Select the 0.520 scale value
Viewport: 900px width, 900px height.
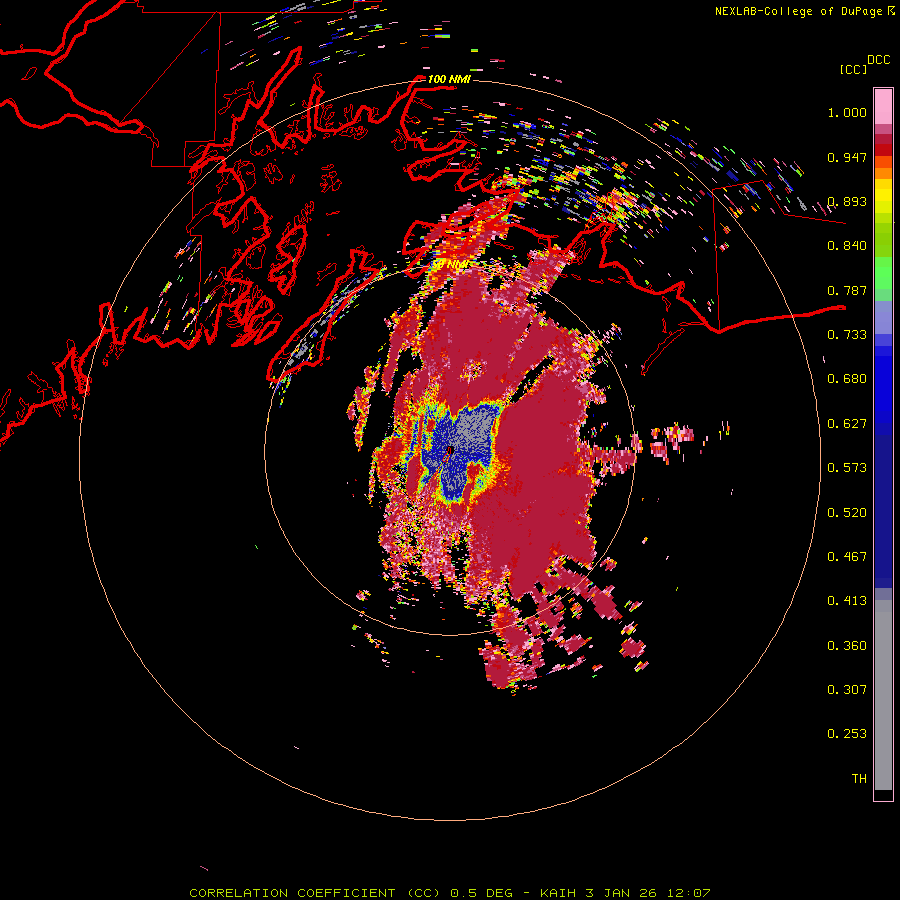point(847,513)
